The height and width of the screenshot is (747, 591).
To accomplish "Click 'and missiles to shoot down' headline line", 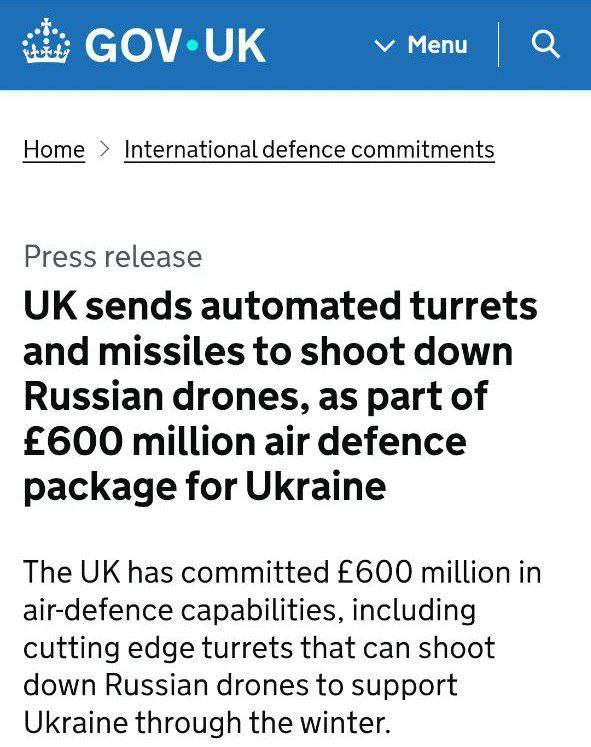I will [x=268, y=351].
